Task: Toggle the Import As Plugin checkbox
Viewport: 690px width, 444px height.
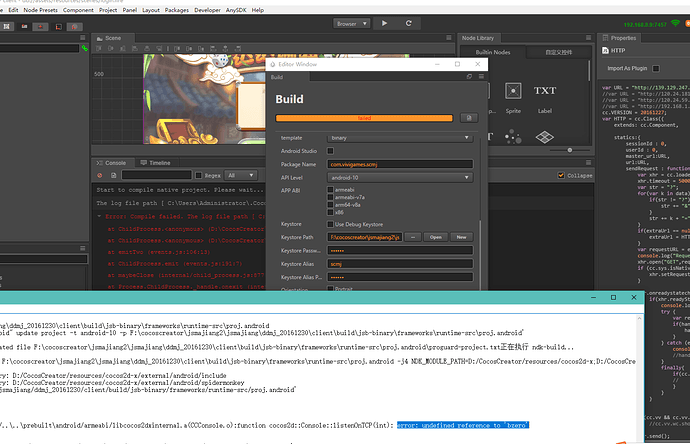Action: pyautogui.click(x=656, y=68)
